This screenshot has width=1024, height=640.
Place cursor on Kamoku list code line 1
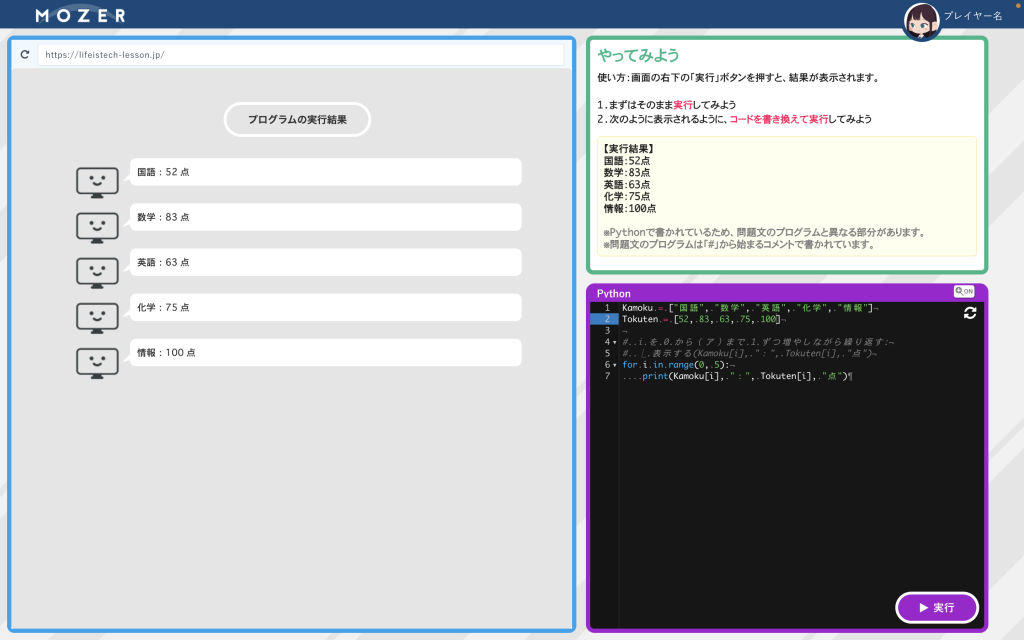tap(750, 308)
